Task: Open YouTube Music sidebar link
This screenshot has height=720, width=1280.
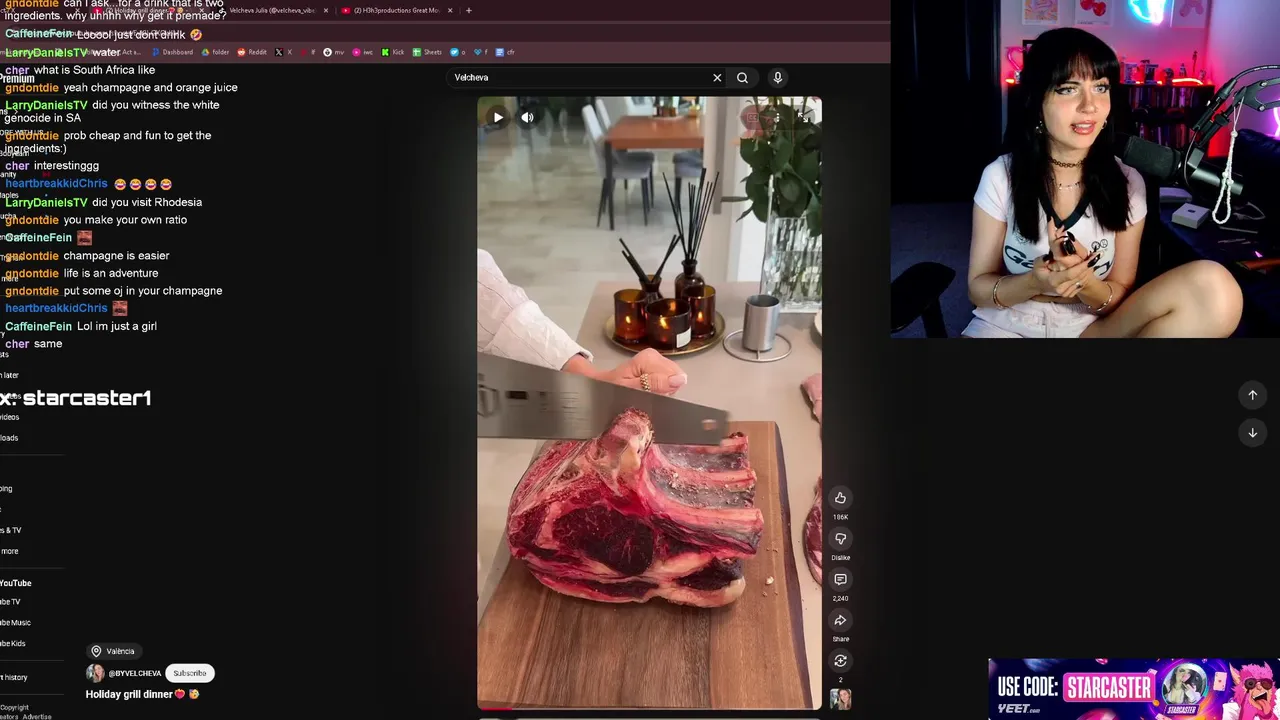Action: pos(15,622)
